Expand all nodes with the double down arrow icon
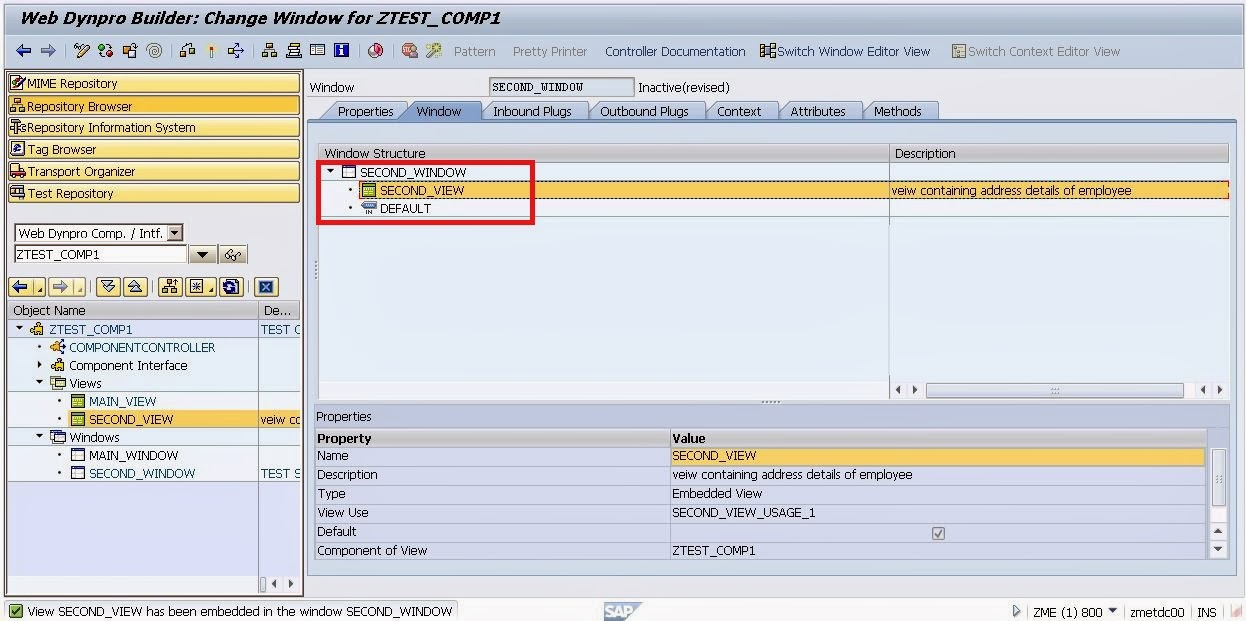 108,287
